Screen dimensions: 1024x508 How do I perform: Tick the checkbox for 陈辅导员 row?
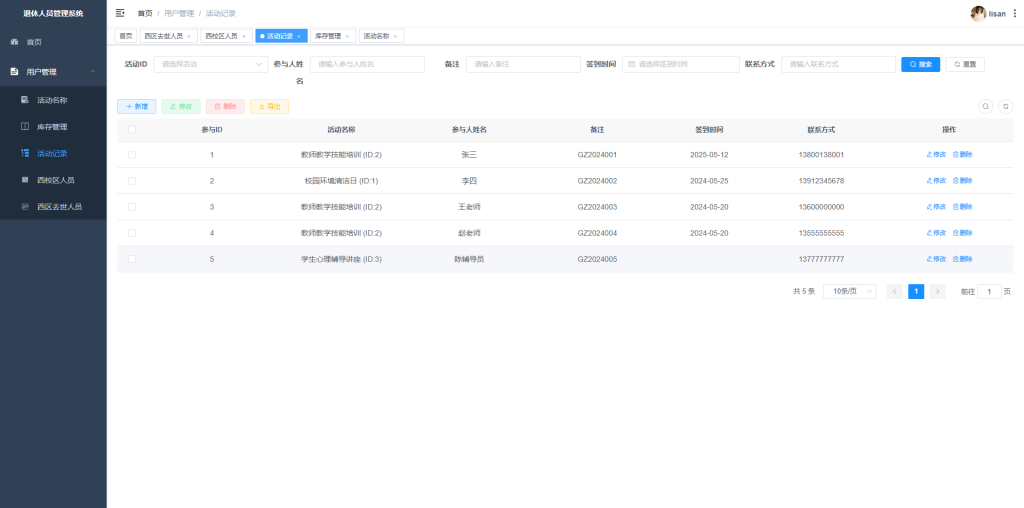click(x=132, y=259)
